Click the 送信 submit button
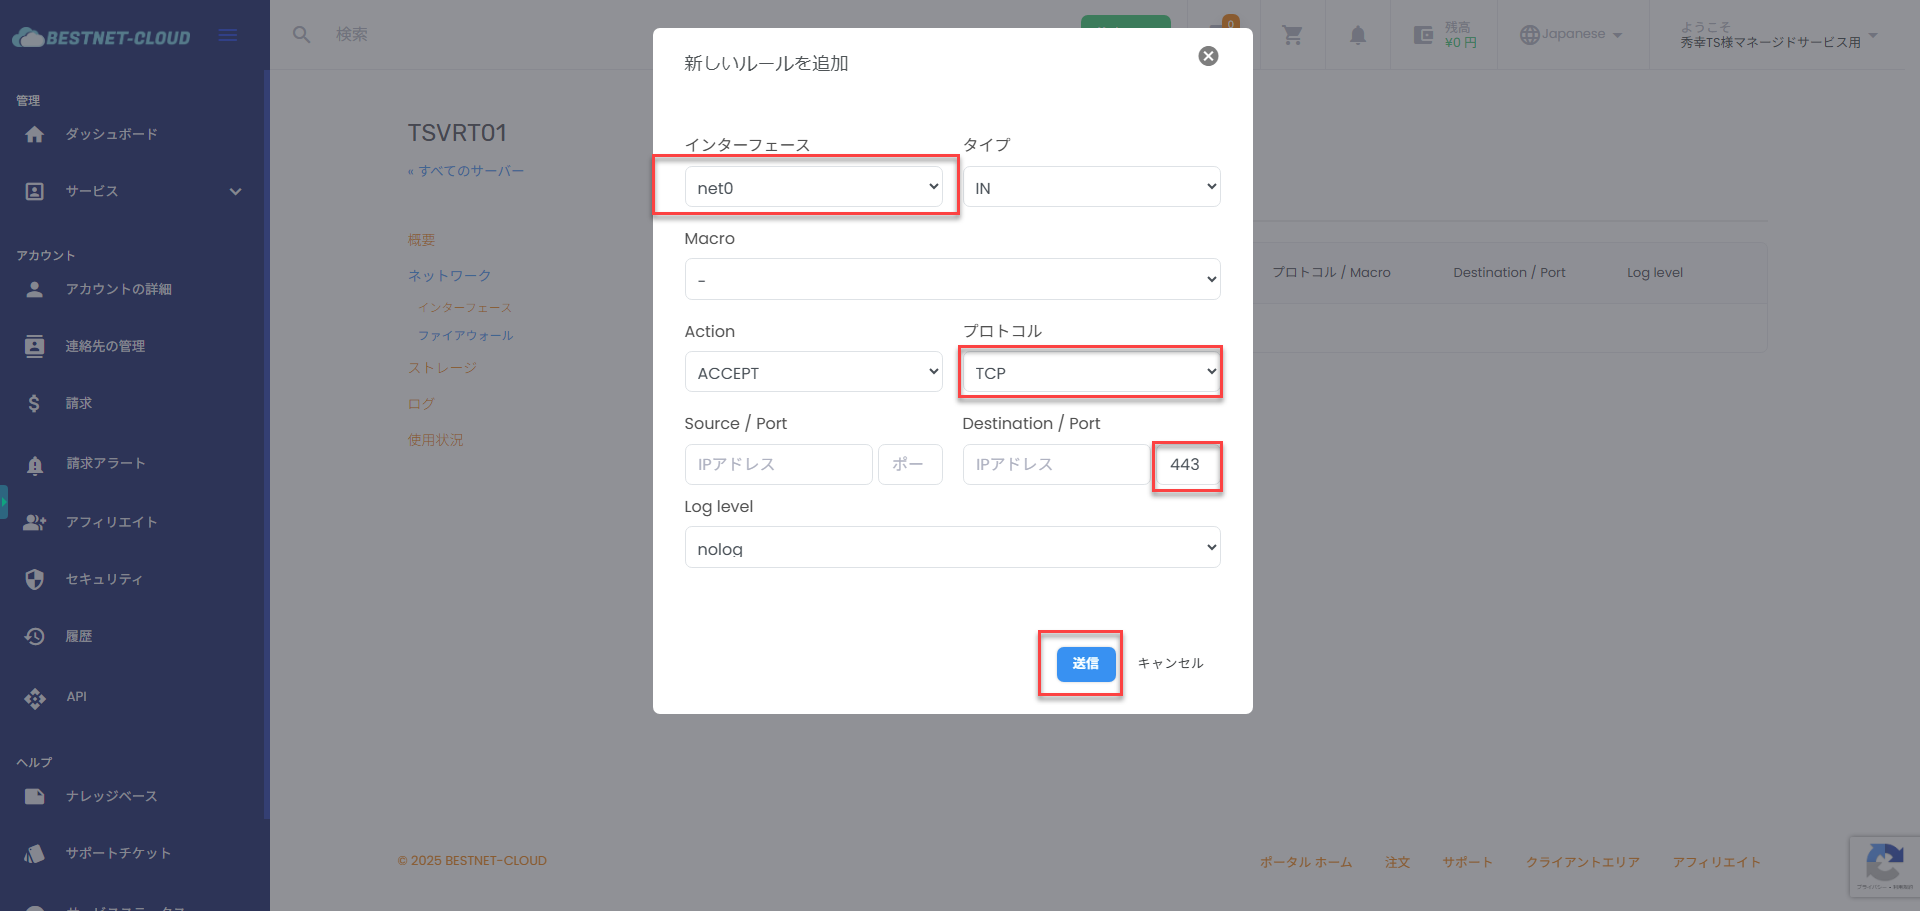The width and height of the screenshot is (1920, 911). 1085,664
